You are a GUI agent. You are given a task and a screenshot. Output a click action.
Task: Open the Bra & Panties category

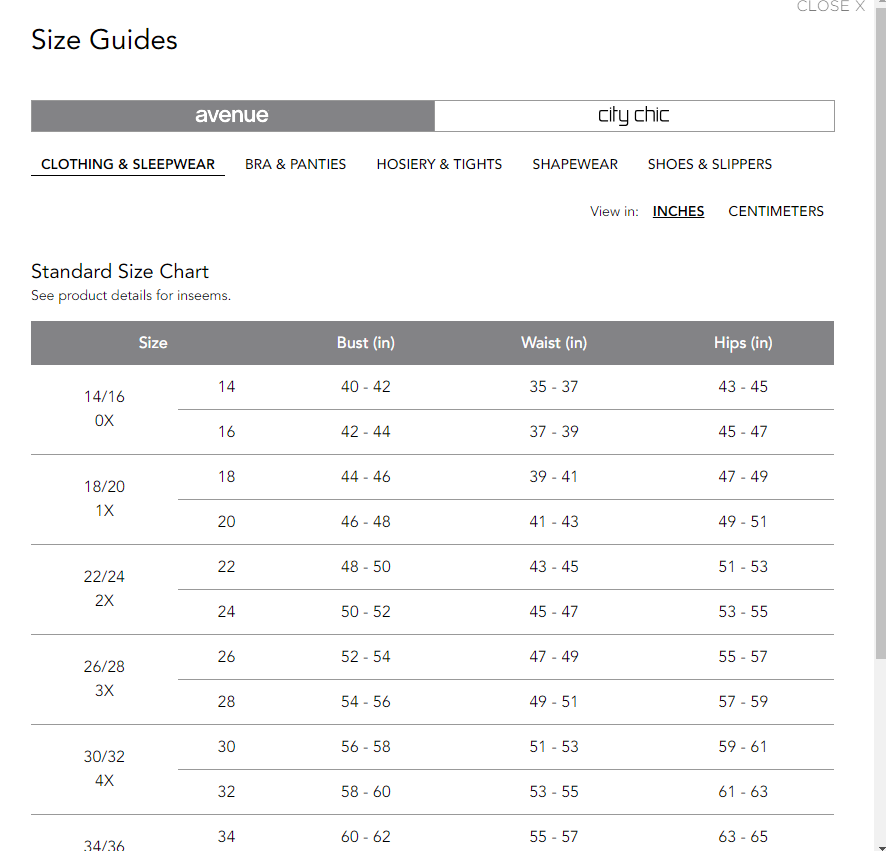pos(296,164)
